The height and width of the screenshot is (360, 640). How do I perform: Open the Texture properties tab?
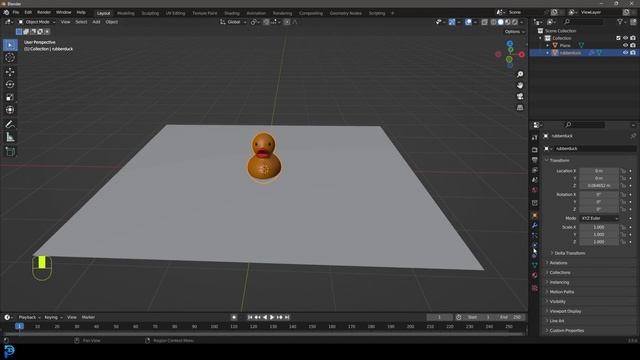coord(535,288)
